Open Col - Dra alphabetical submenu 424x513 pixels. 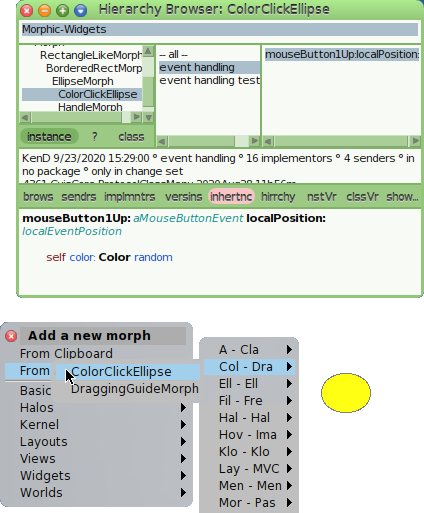249,367
